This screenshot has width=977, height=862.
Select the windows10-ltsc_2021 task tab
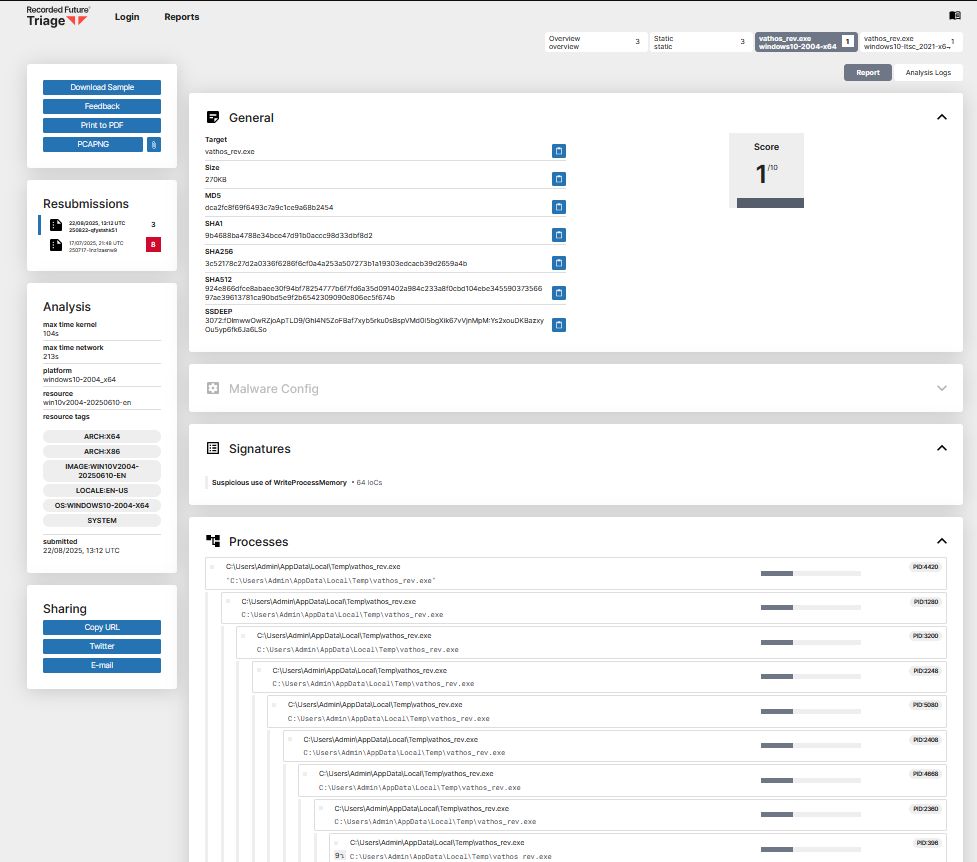910,42
